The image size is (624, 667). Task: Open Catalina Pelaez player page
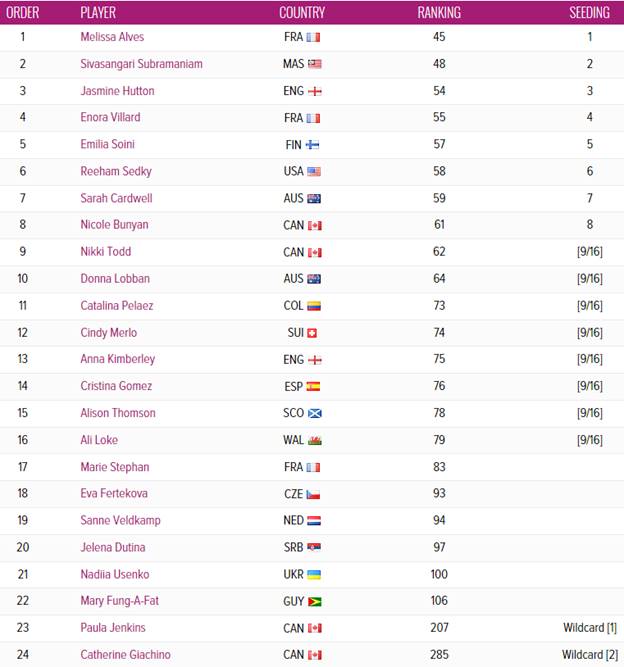[117, 306]
